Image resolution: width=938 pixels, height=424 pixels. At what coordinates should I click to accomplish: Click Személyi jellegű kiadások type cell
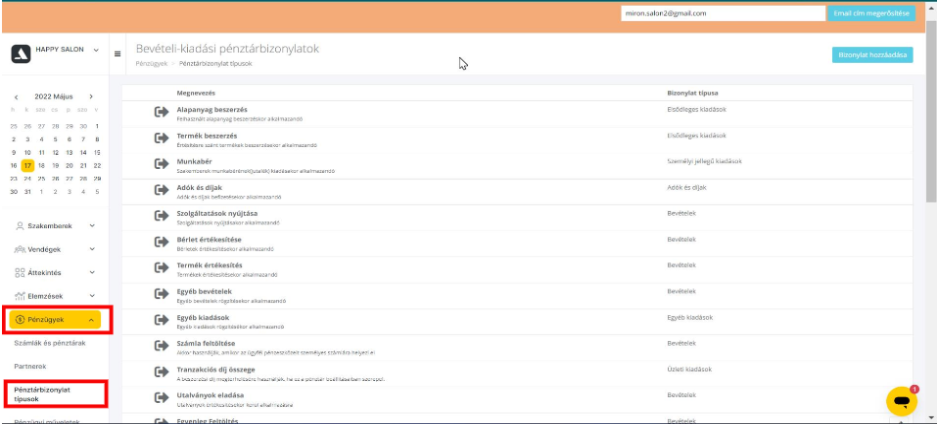705,161
